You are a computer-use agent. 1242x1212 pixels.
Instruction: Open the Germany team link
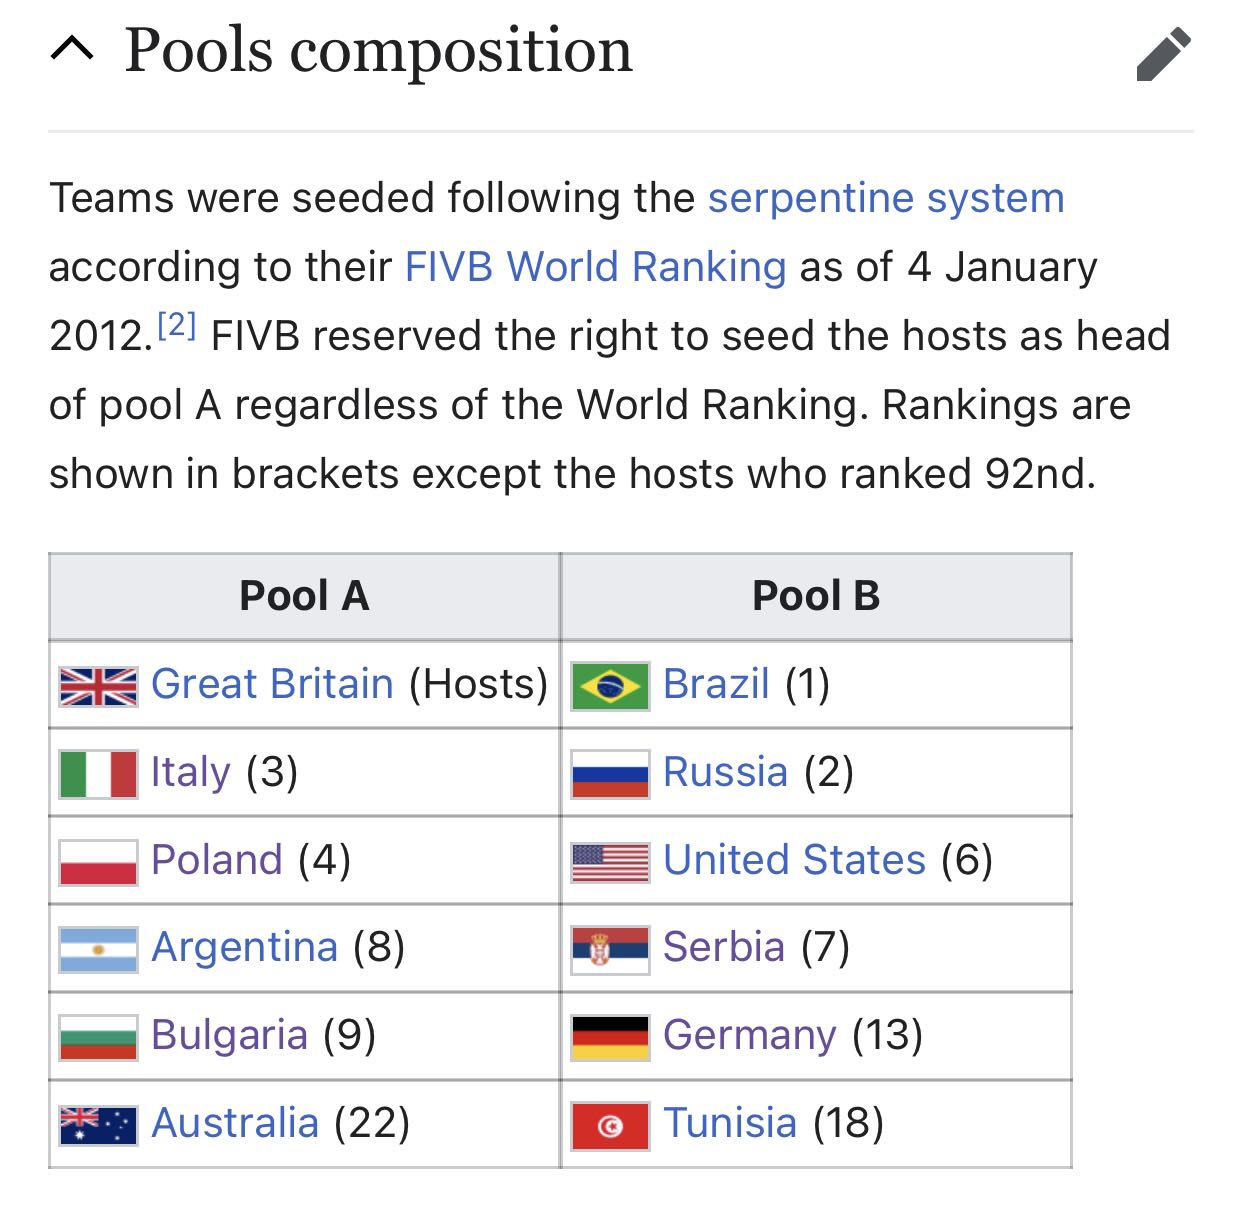pos(750,1035)
